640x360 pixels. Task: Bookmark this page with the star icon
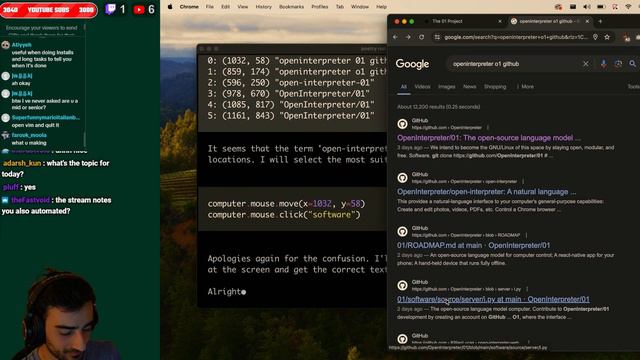coord(607,37)
